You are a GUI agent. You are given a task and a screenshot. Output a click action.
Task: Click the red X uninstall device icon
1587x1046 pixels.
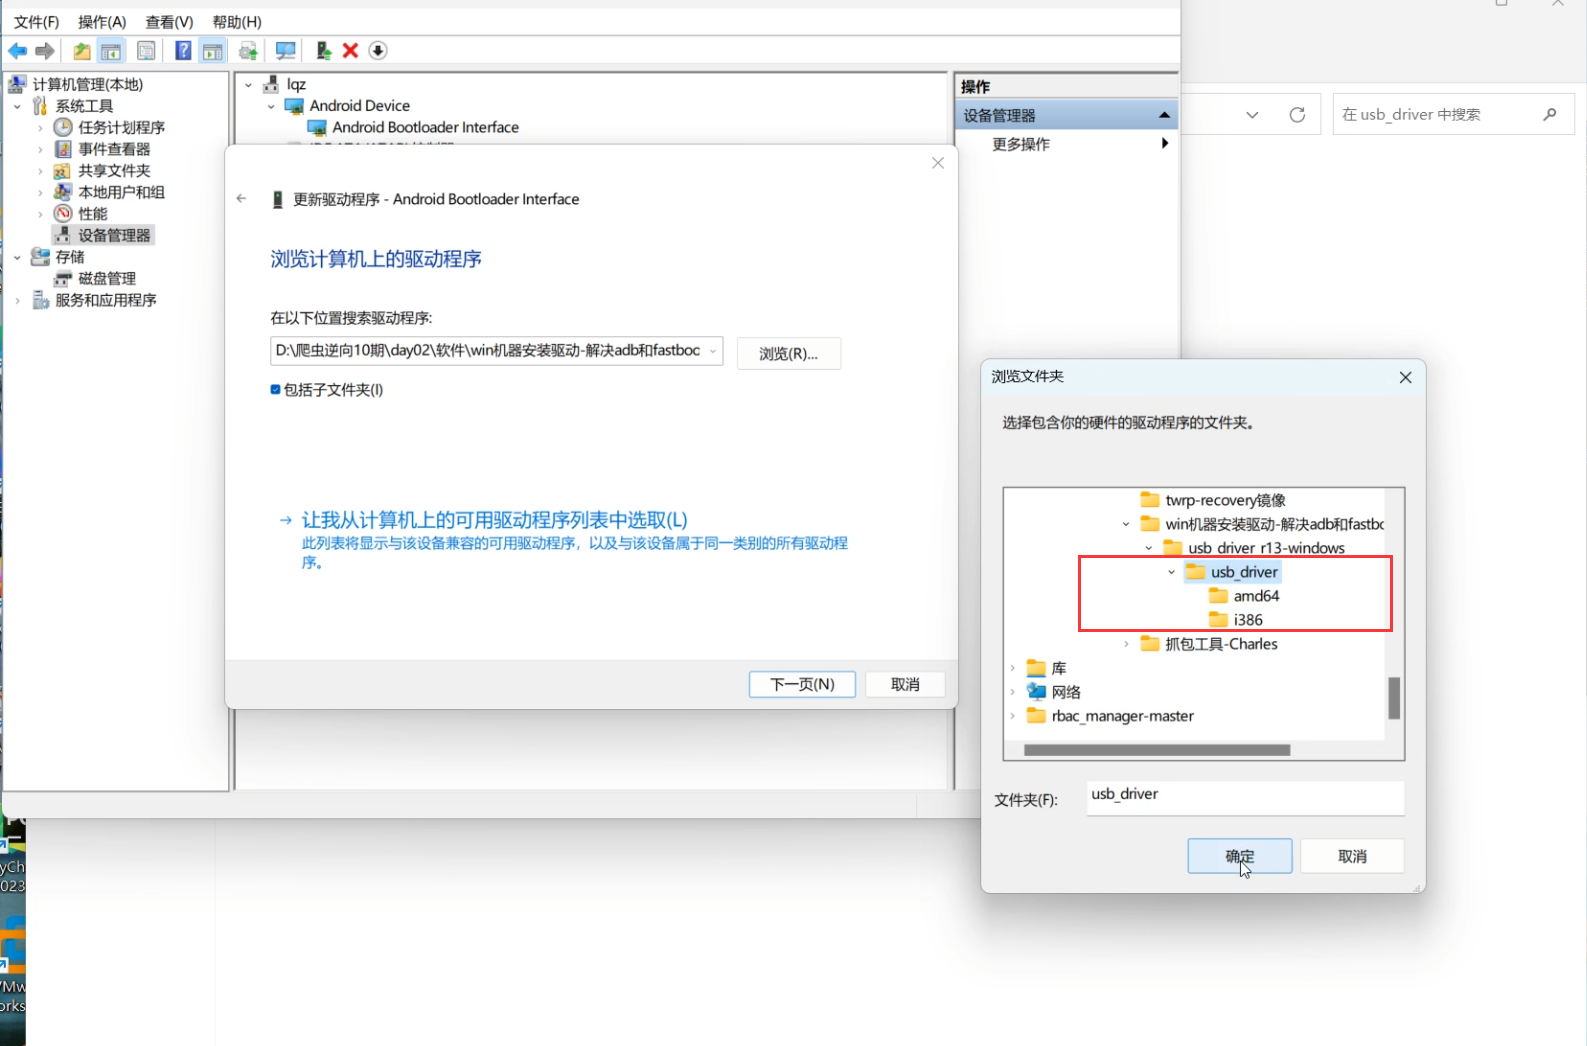click(x=350, y=51)
